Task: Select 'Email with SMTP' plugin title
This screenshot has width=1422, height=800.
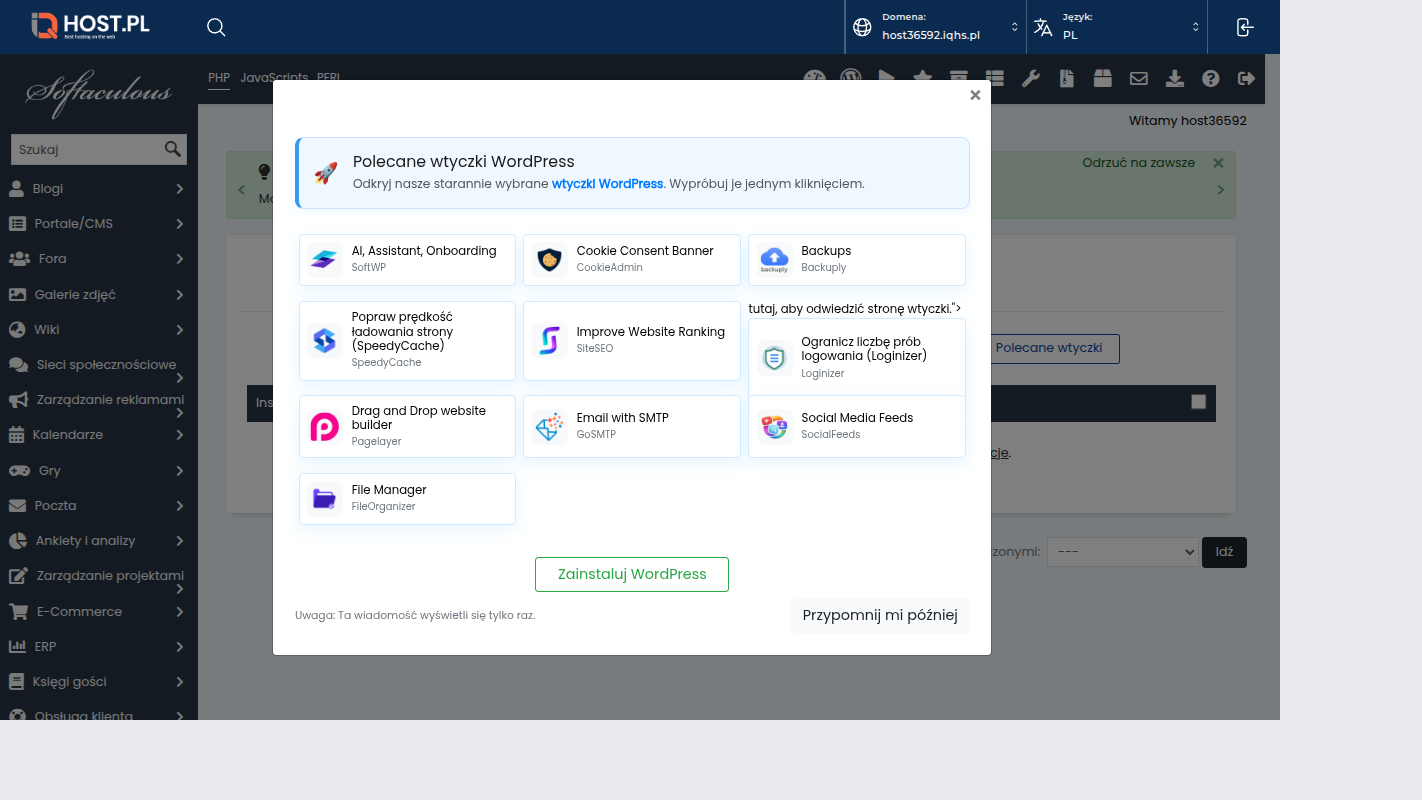Action: (x=622, y=418)
